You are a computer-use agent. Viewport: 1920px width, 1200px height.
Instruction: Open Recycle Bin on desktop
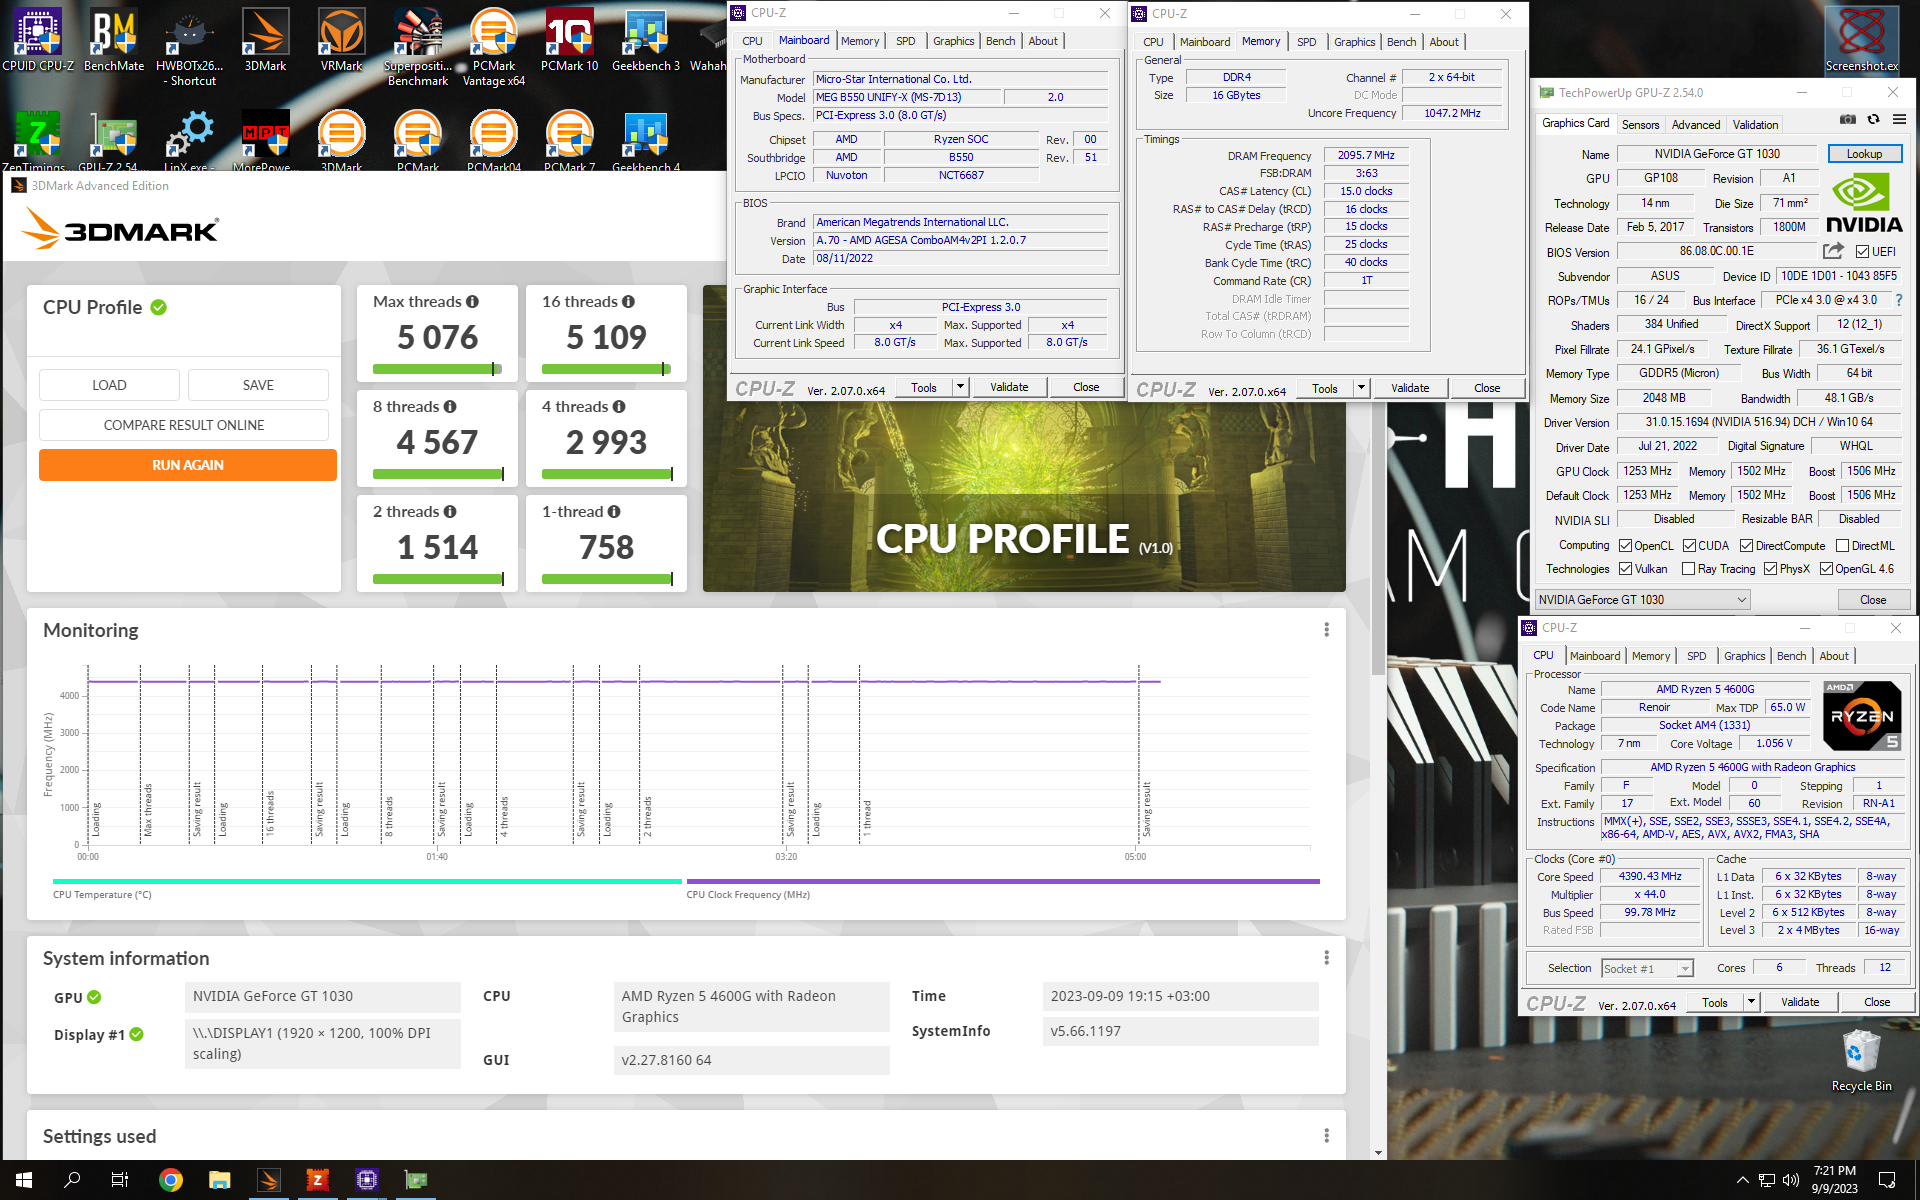pos(1861,1061)
